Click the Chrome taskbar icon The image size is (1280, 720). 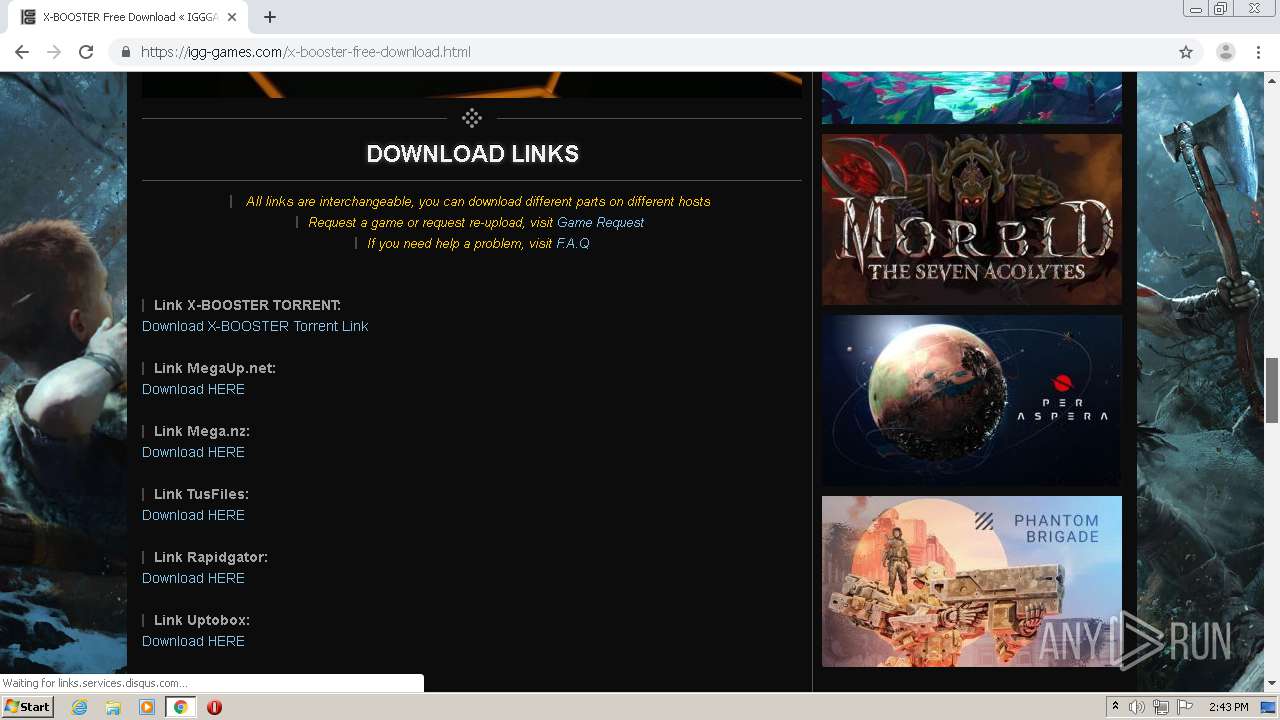(180, 707)
